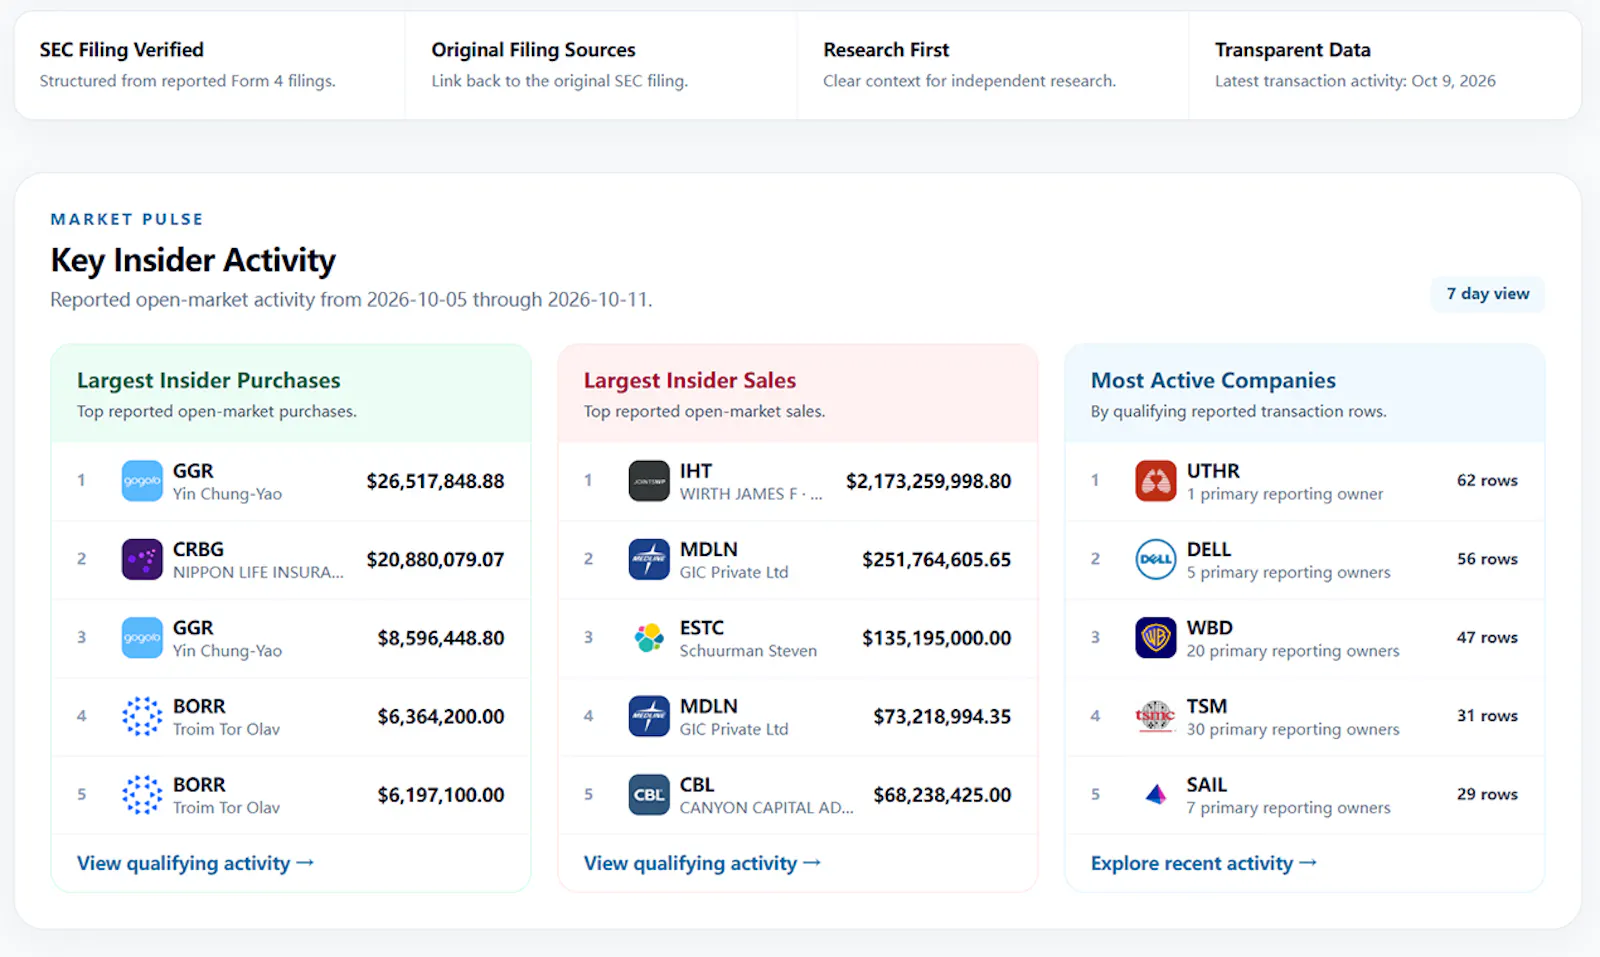Select the $2,173,259,998.80 IHT sale row

click(798, 481)
